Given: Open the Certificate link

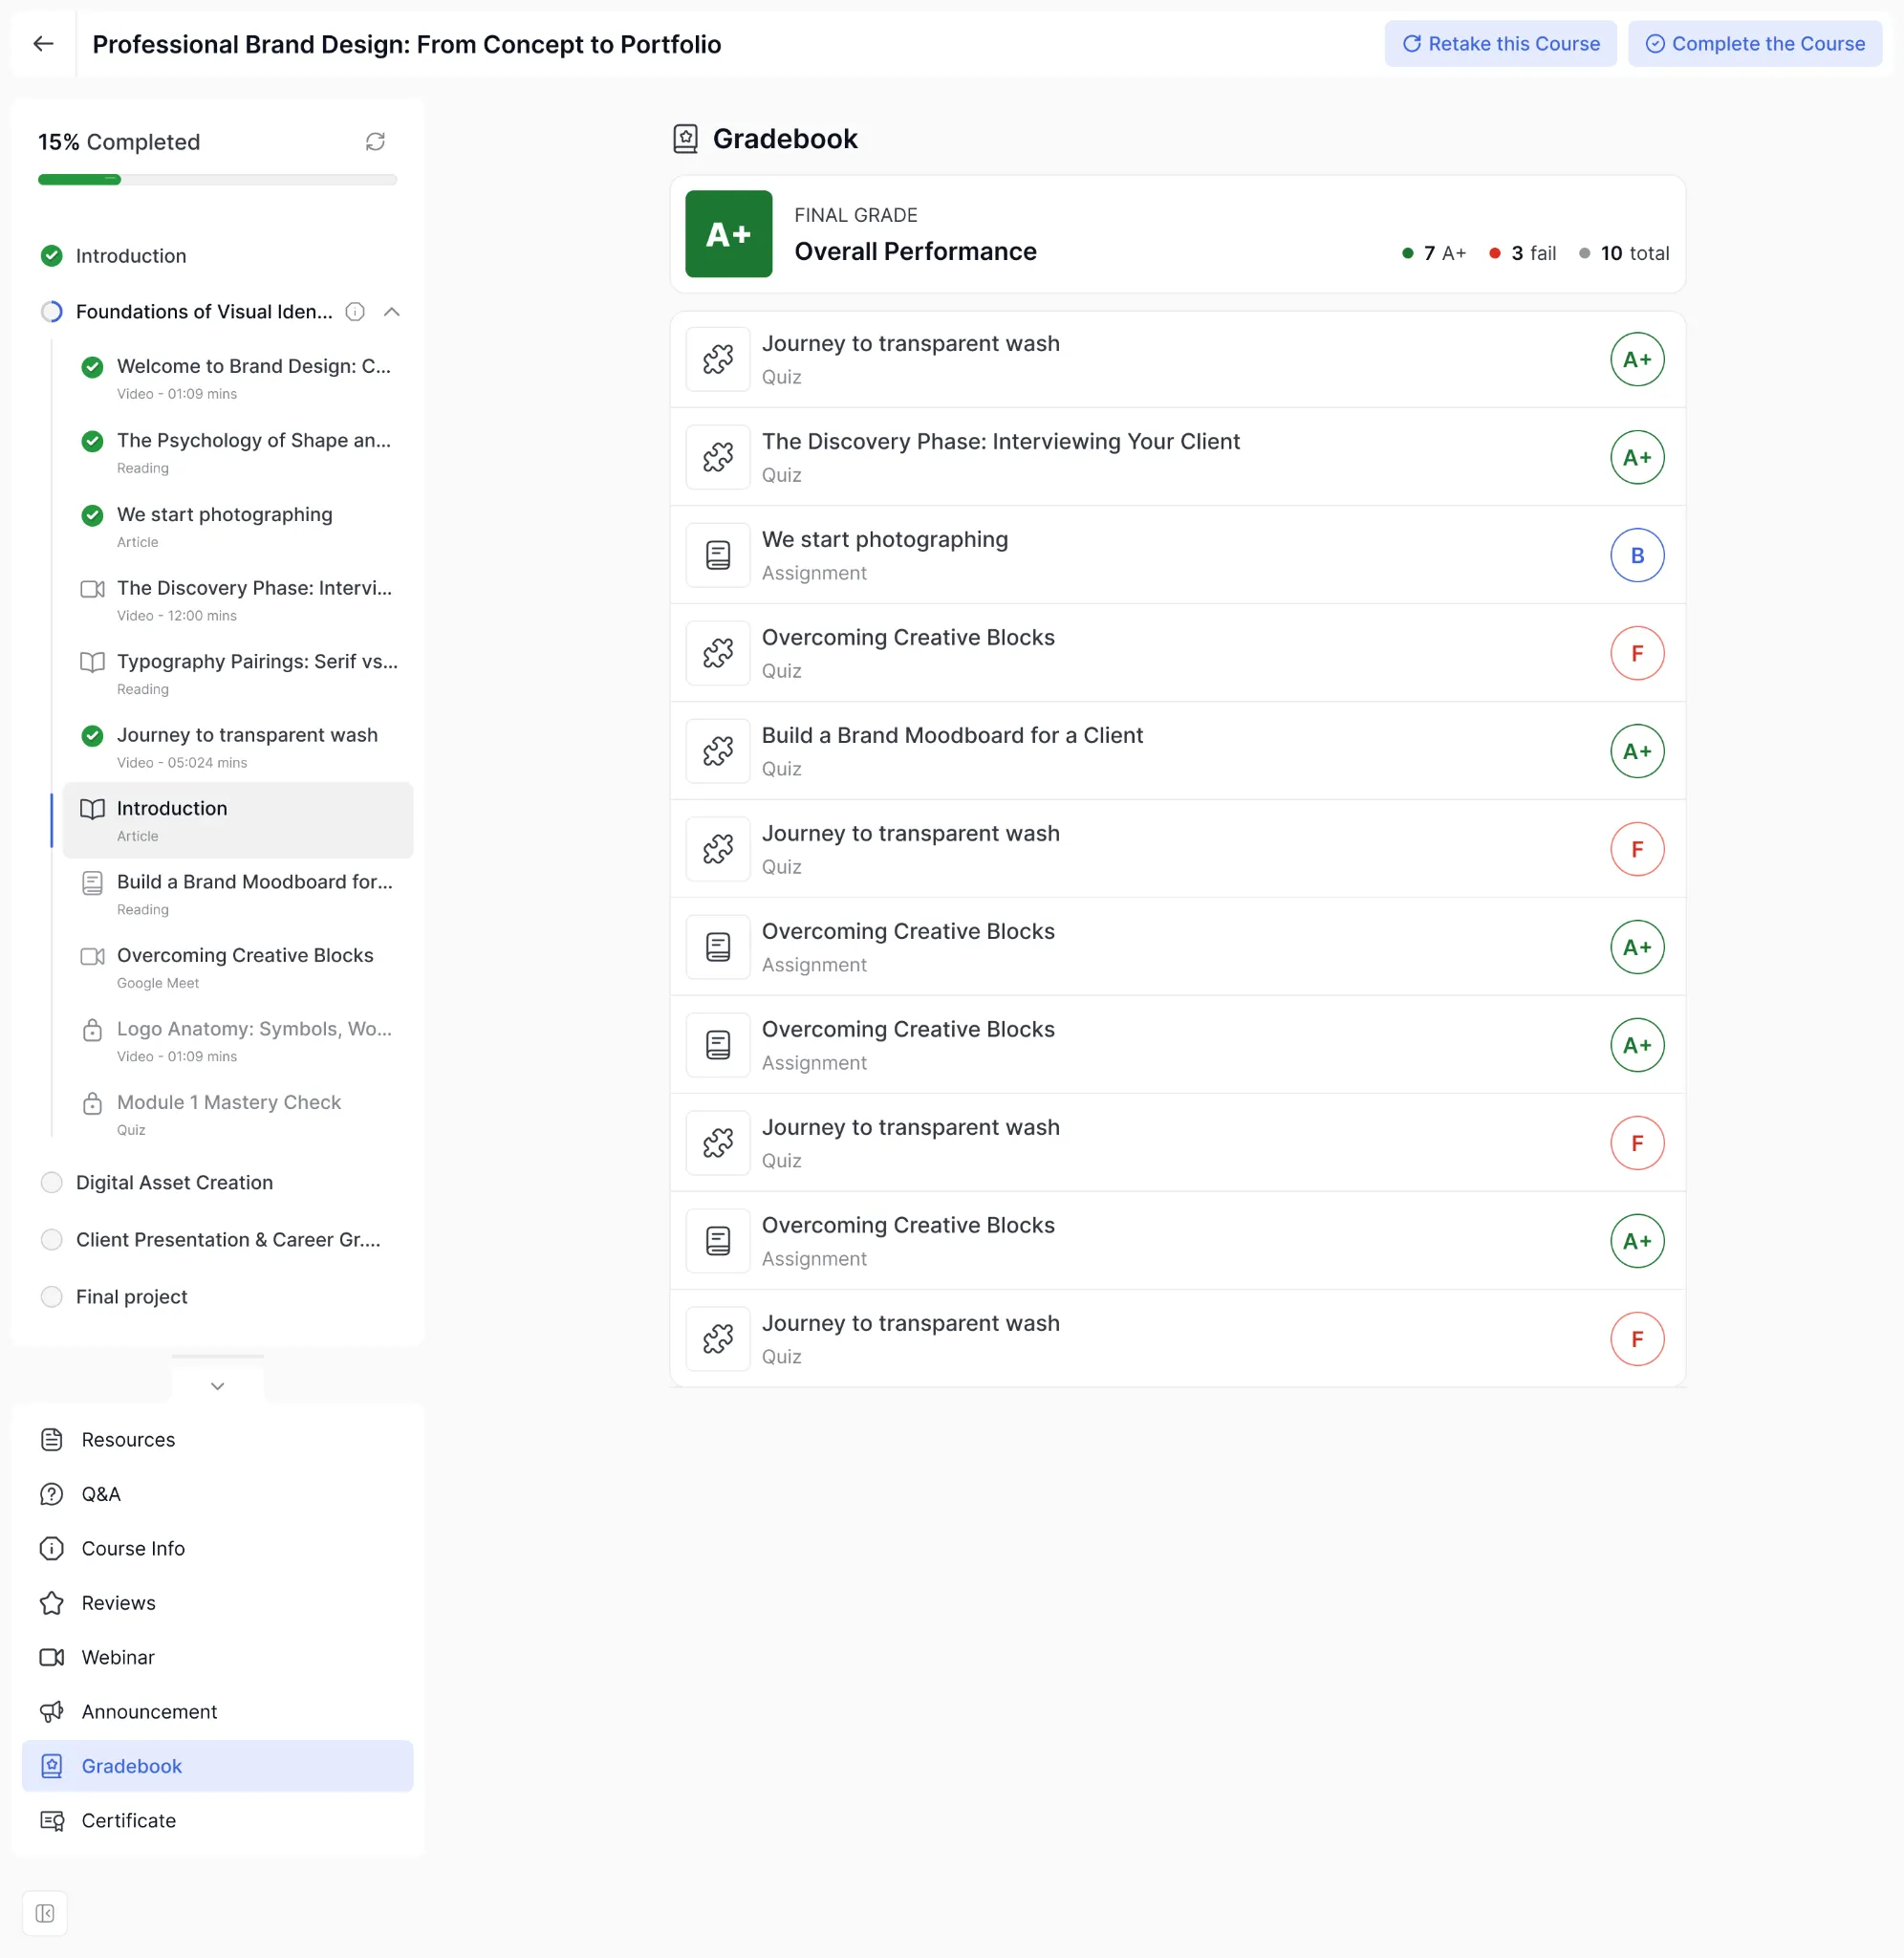Looking at the screenshot, I should click(217, 1821).
